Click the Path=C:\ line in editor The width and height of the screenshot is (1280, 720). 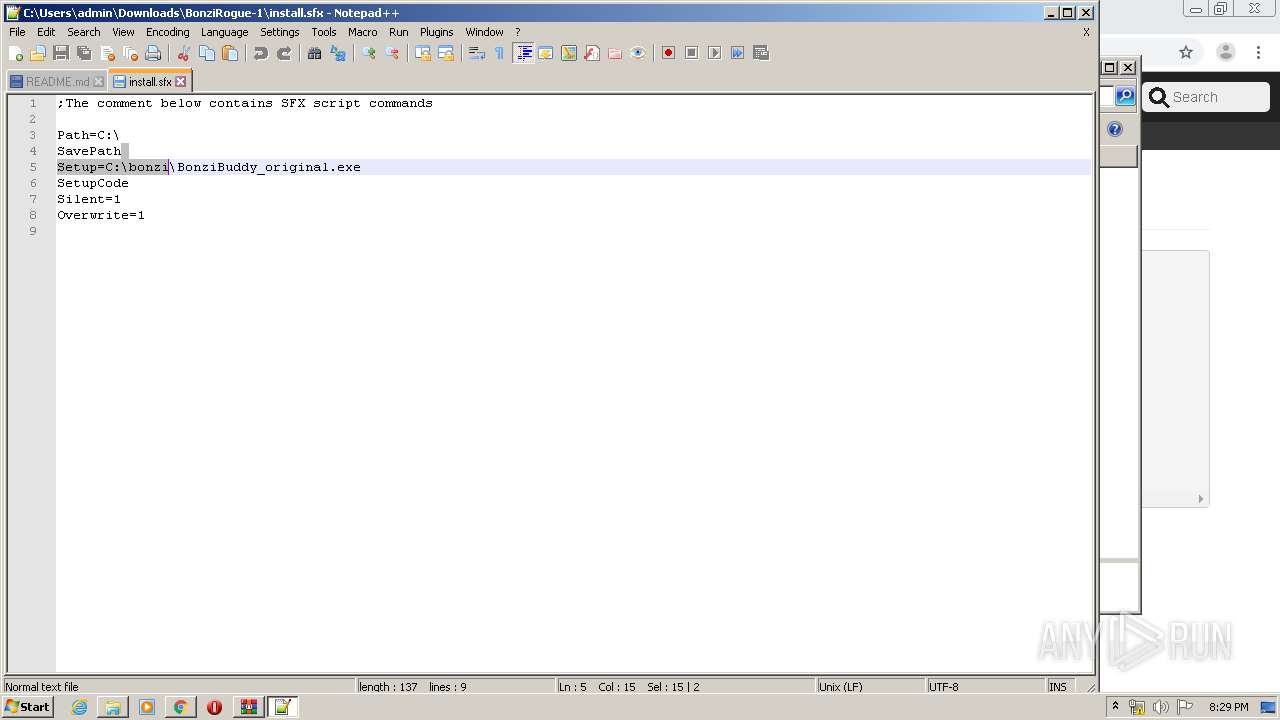tap(88, 135)
